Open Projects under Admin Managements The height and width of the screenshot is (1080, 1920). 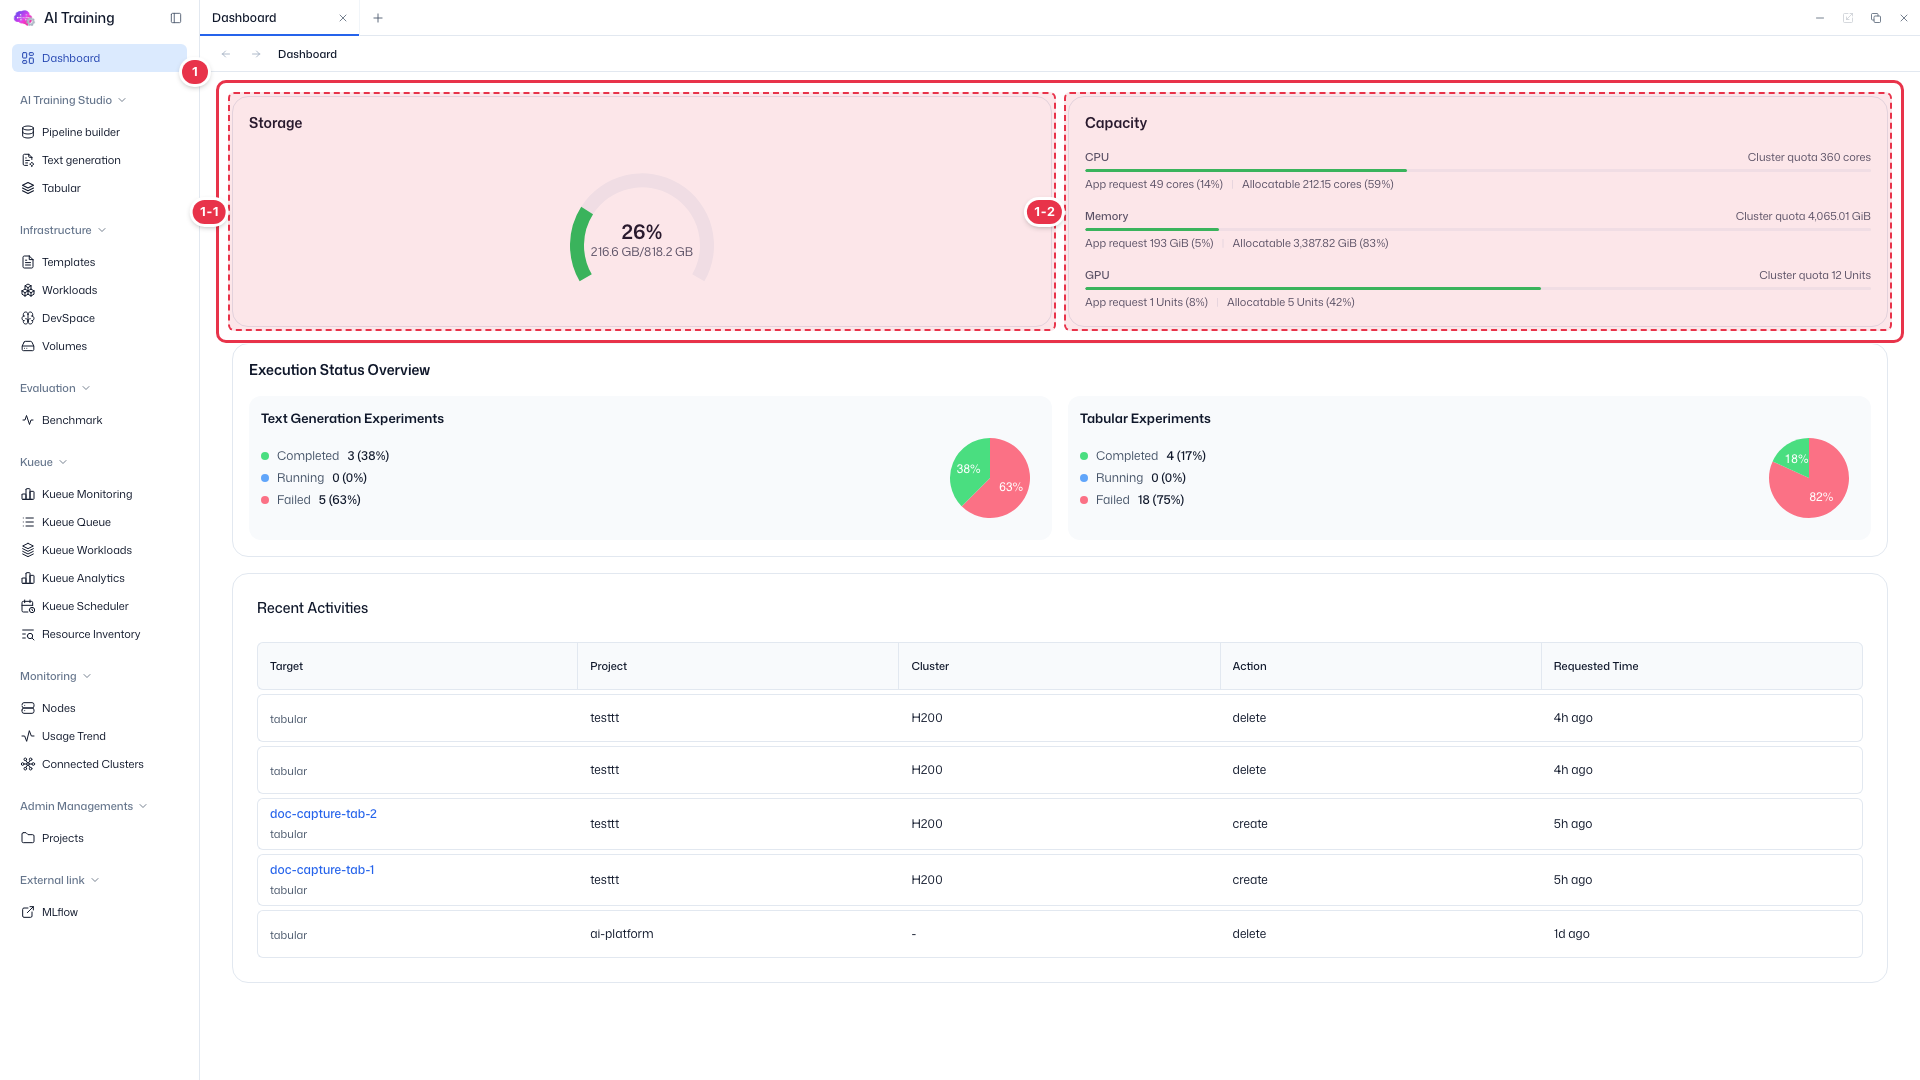point(99,838)
